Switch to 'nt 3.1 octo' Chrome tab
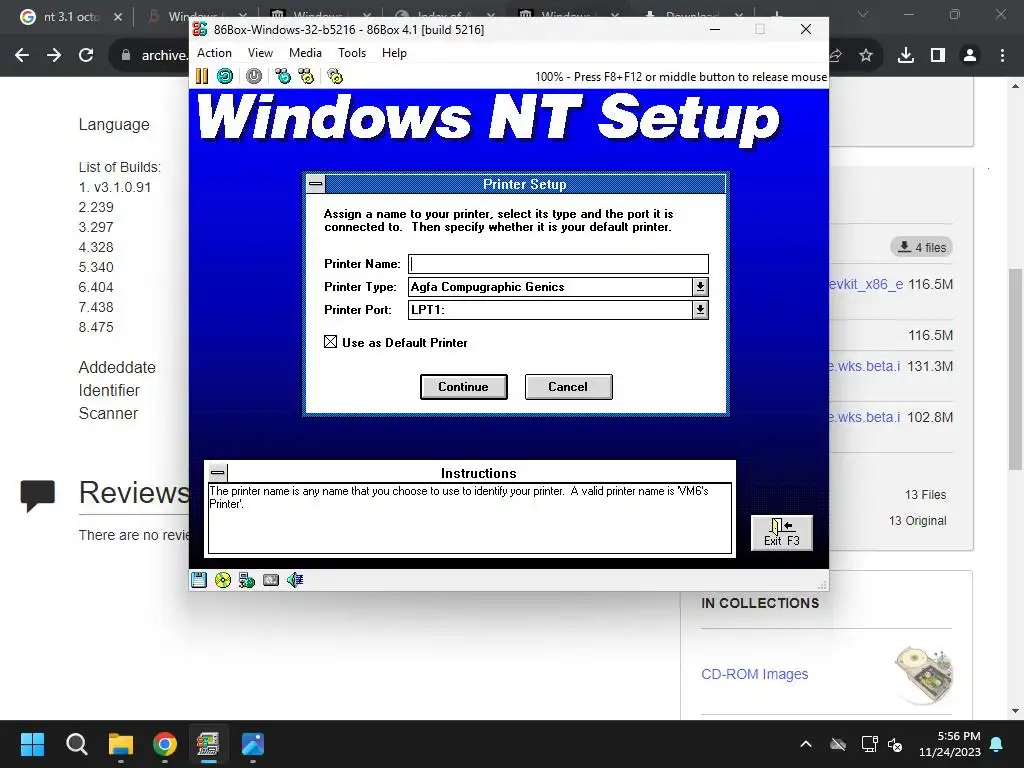Image resolution: width=1024 pixels, height=768 pixels. pos(71,17)
